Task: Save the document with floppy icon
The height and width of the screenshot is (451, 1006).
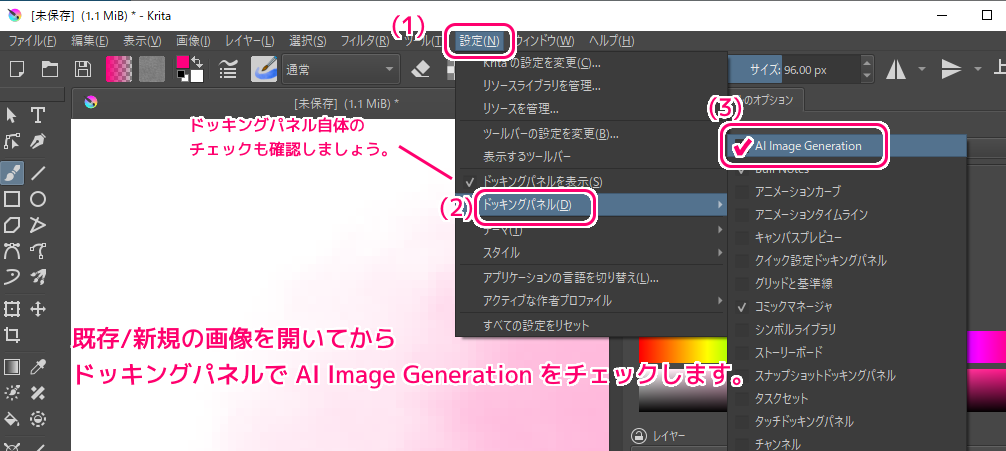Action: pyautogui.click(x=83, y=69)
